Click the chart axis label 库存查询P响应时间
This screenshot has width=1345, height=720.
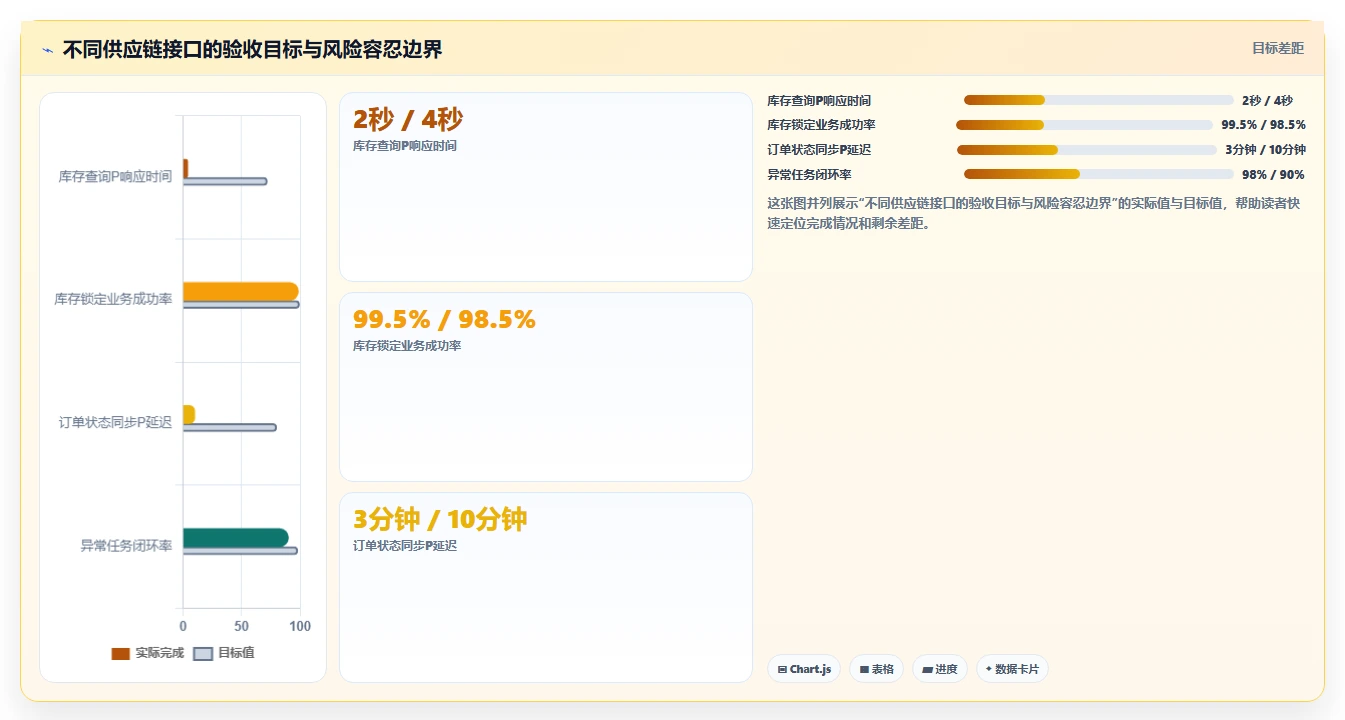click(x=115, y=177)
